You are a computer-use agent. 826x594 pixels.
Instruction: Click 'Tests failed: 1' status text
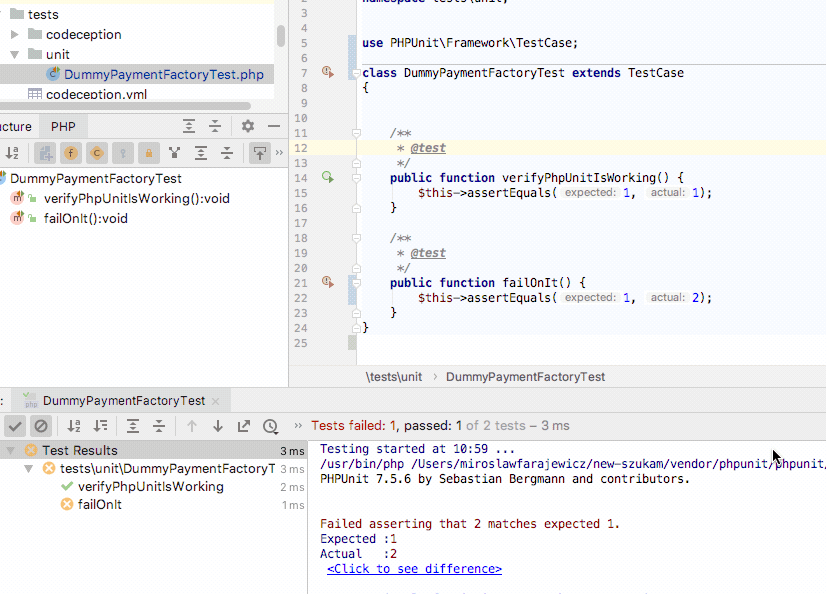[x=354, y=425]
